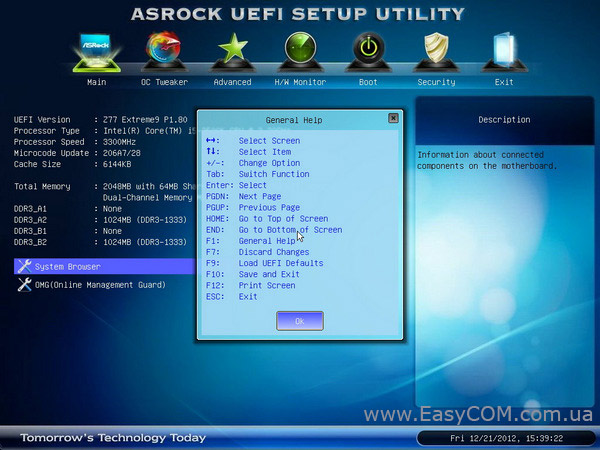Switch to the Main tab label
Image resolution: width=600 pixels, height=450 pixels.
(96, 82)
